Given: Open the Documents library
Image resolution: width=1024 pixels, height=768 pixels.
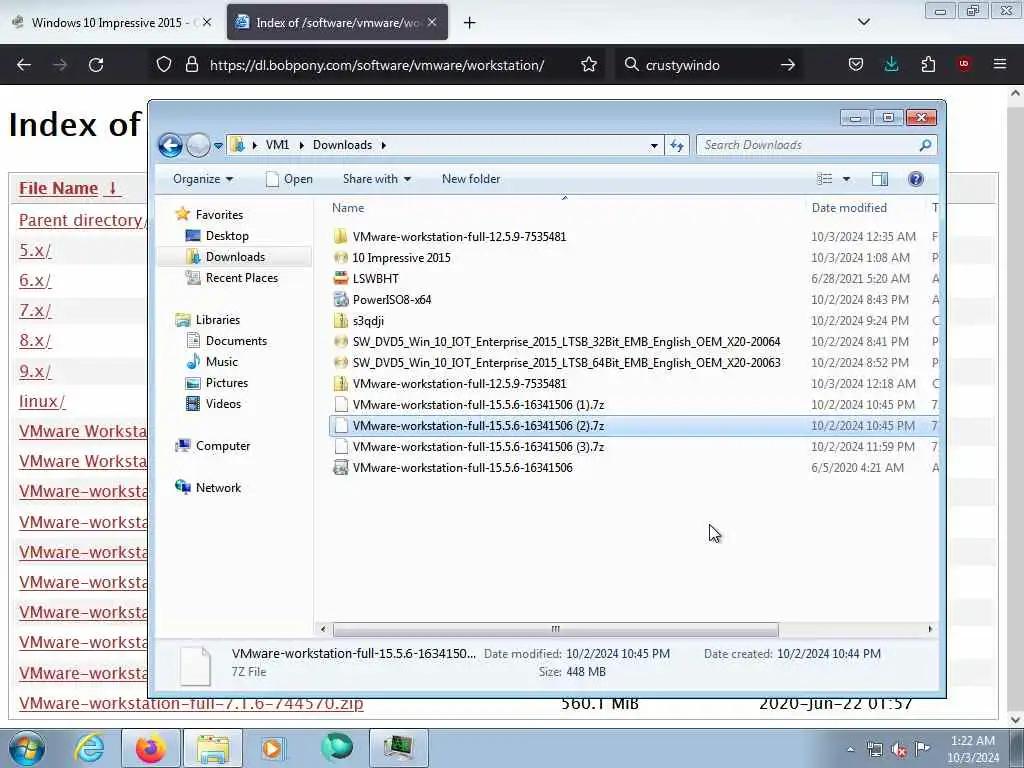Looking at the screenshot, I should (x=227, y=340).
